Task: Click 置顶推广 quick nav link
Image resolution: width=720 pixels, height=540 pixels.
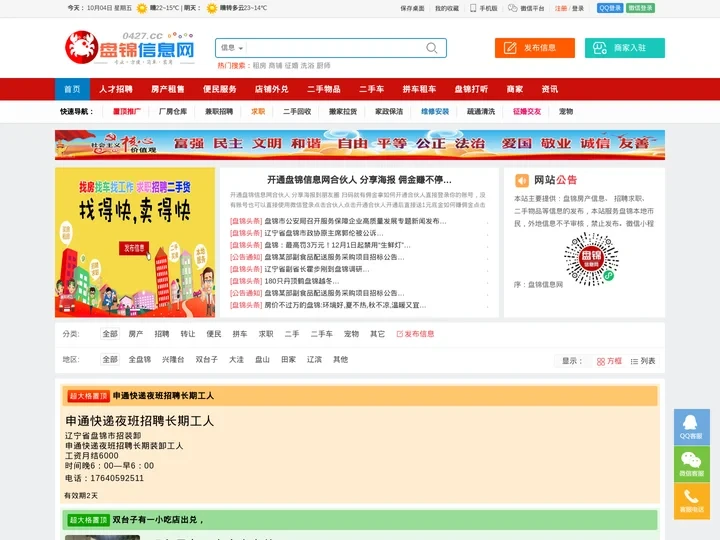Action: [127, 112]
